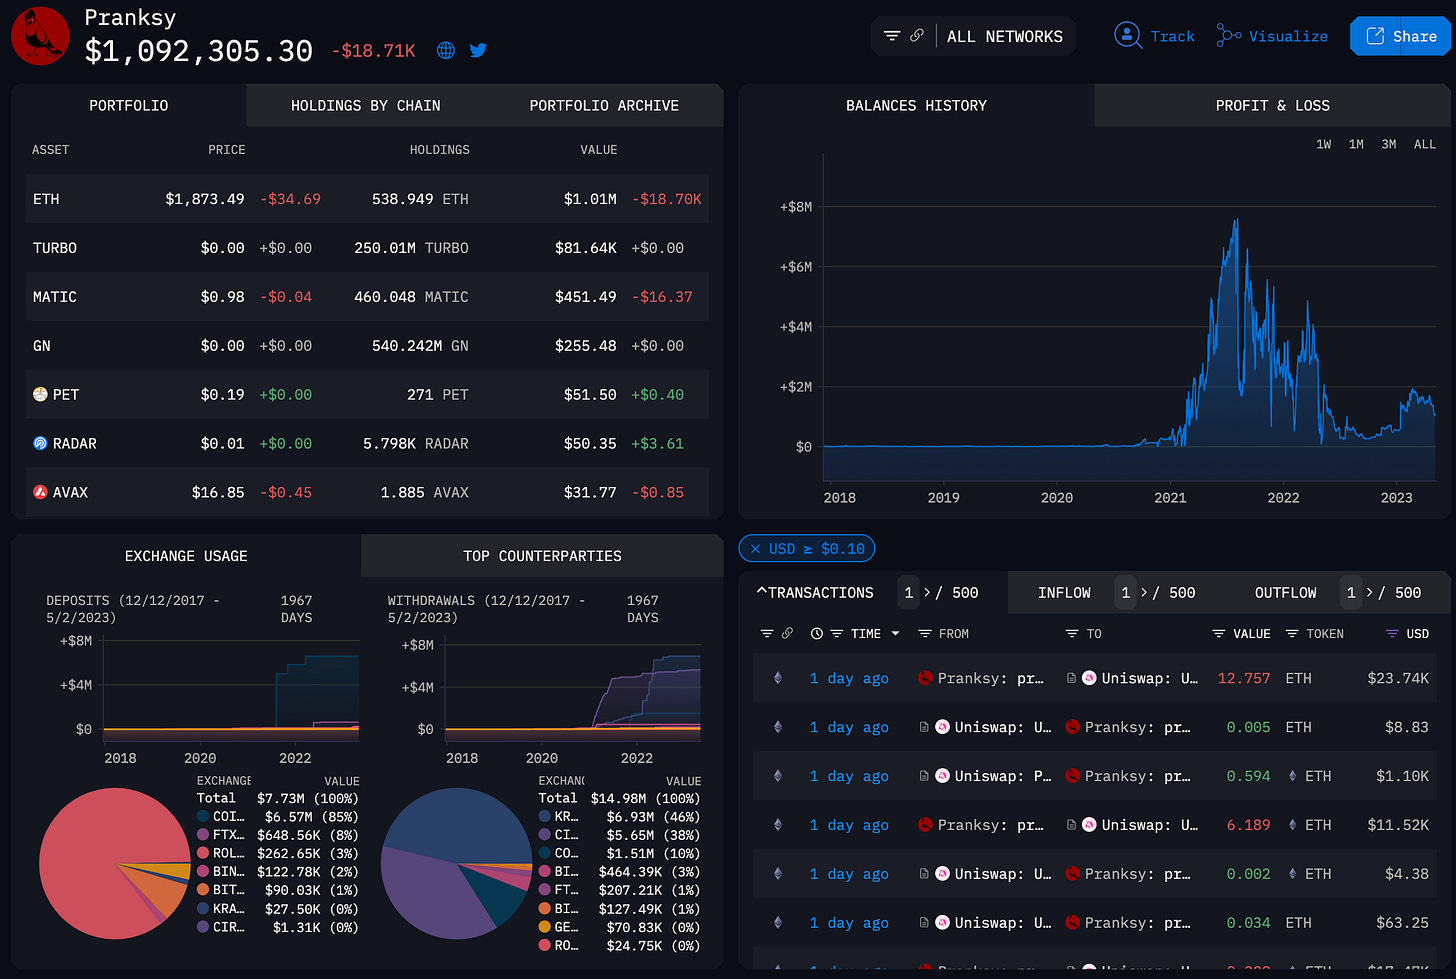Click the Visualize link text
This screenshot has height=979, width=1456.
[x=1288, y=36]
